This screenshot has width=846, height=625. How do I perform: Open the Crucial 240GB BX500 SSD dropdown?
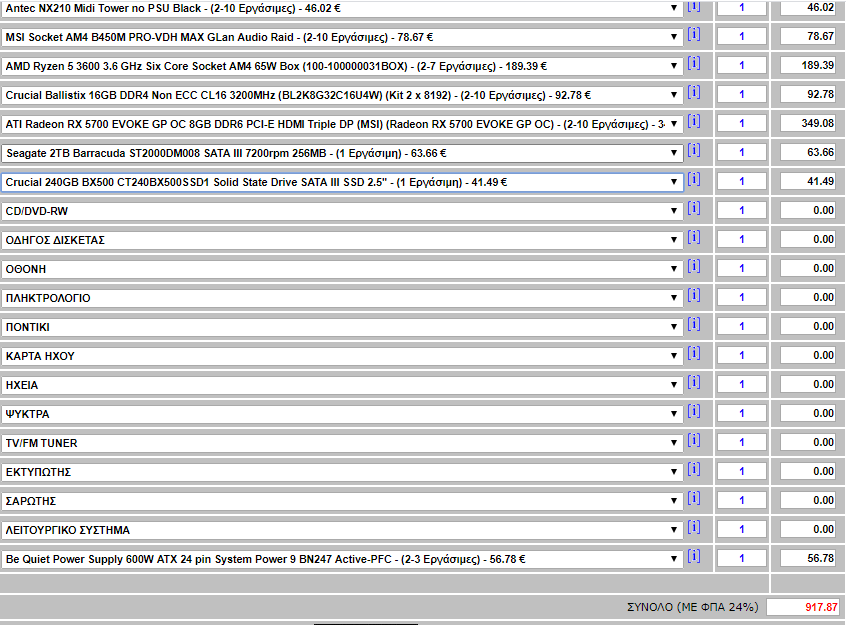[342, 182]
